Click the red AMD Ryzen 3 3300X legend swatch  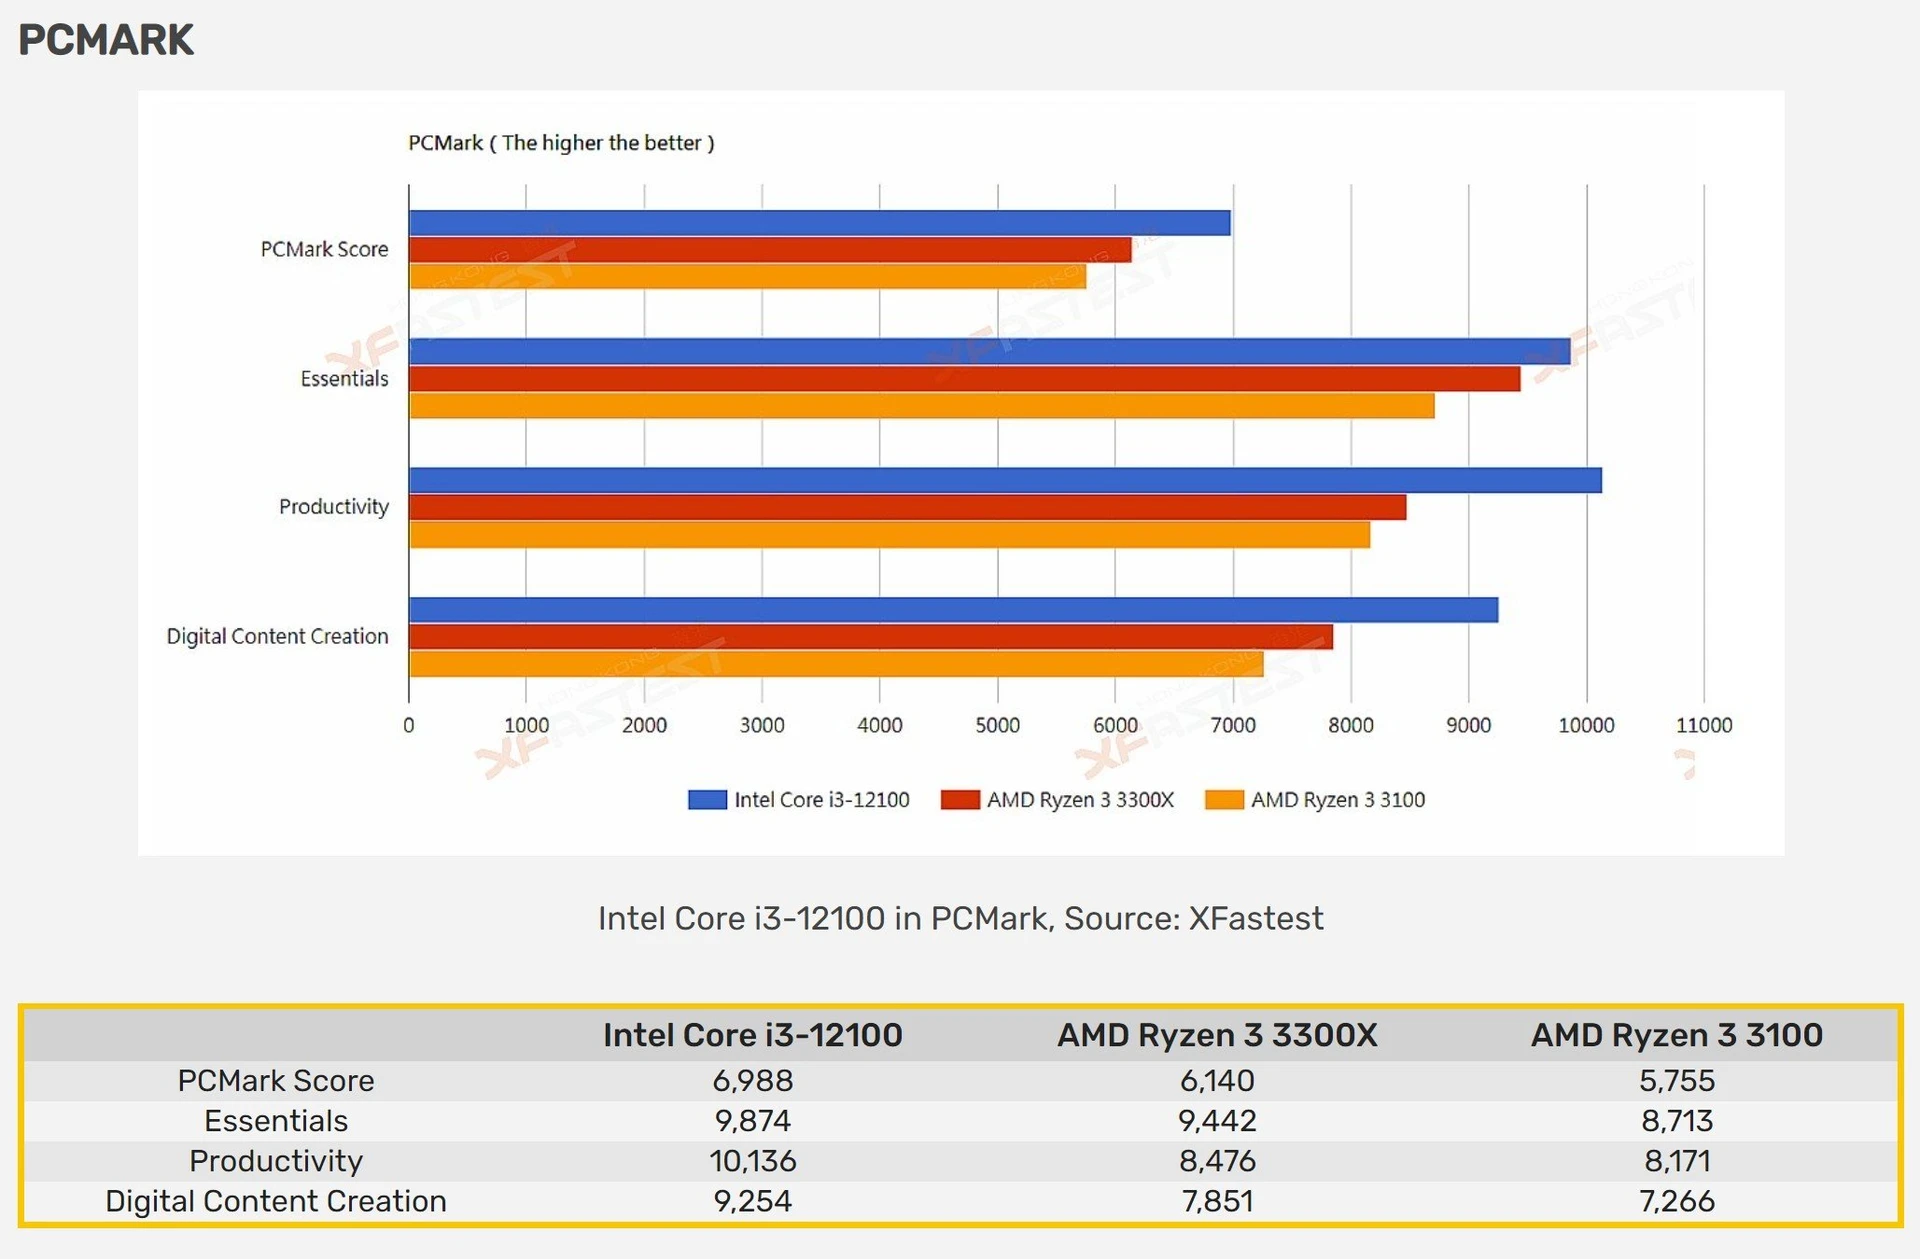click(x=960, y=800)
